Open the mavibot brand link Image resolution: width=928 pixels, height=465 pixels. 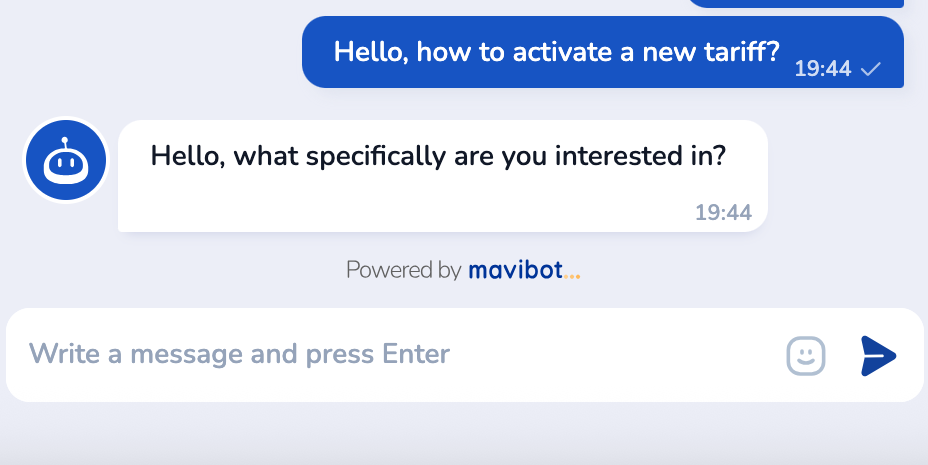[515, 270]
